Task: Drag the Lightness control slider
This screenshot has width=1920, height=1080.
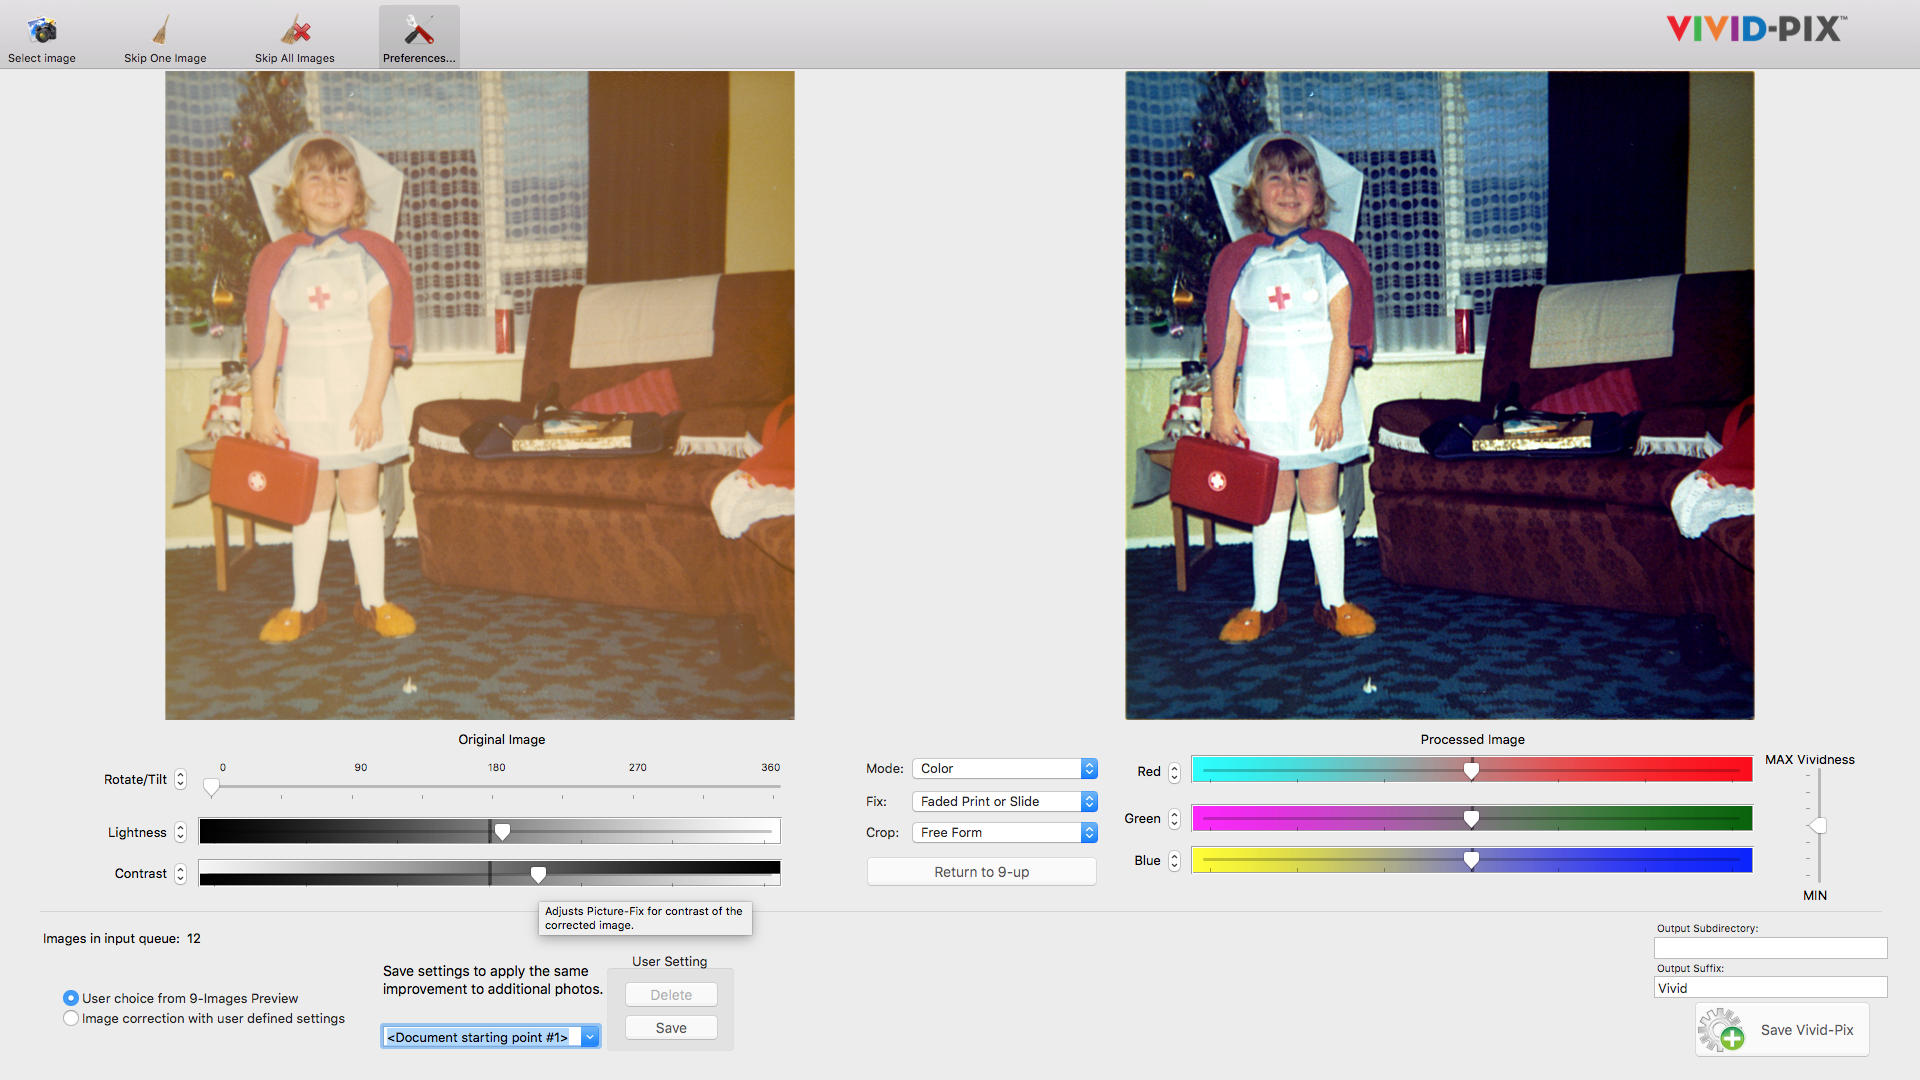Action: click(x=506, y=831)
